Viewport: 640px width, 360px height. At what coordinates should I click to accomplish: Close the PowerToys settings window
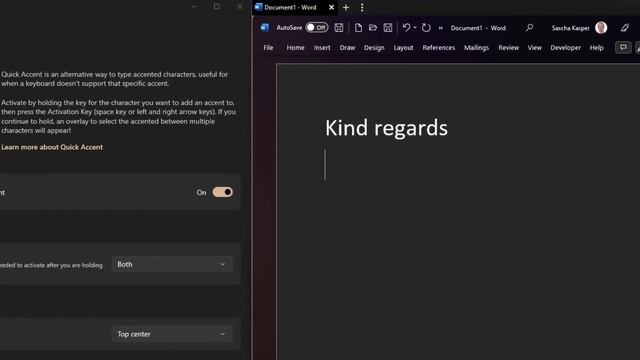(240, 7)
